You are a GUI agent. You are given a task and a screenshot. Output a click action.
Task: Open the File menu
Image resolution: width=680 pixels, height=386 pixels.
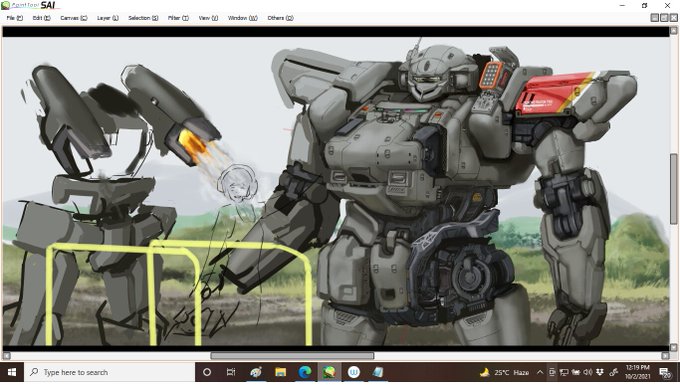click(x=14, y=18)
